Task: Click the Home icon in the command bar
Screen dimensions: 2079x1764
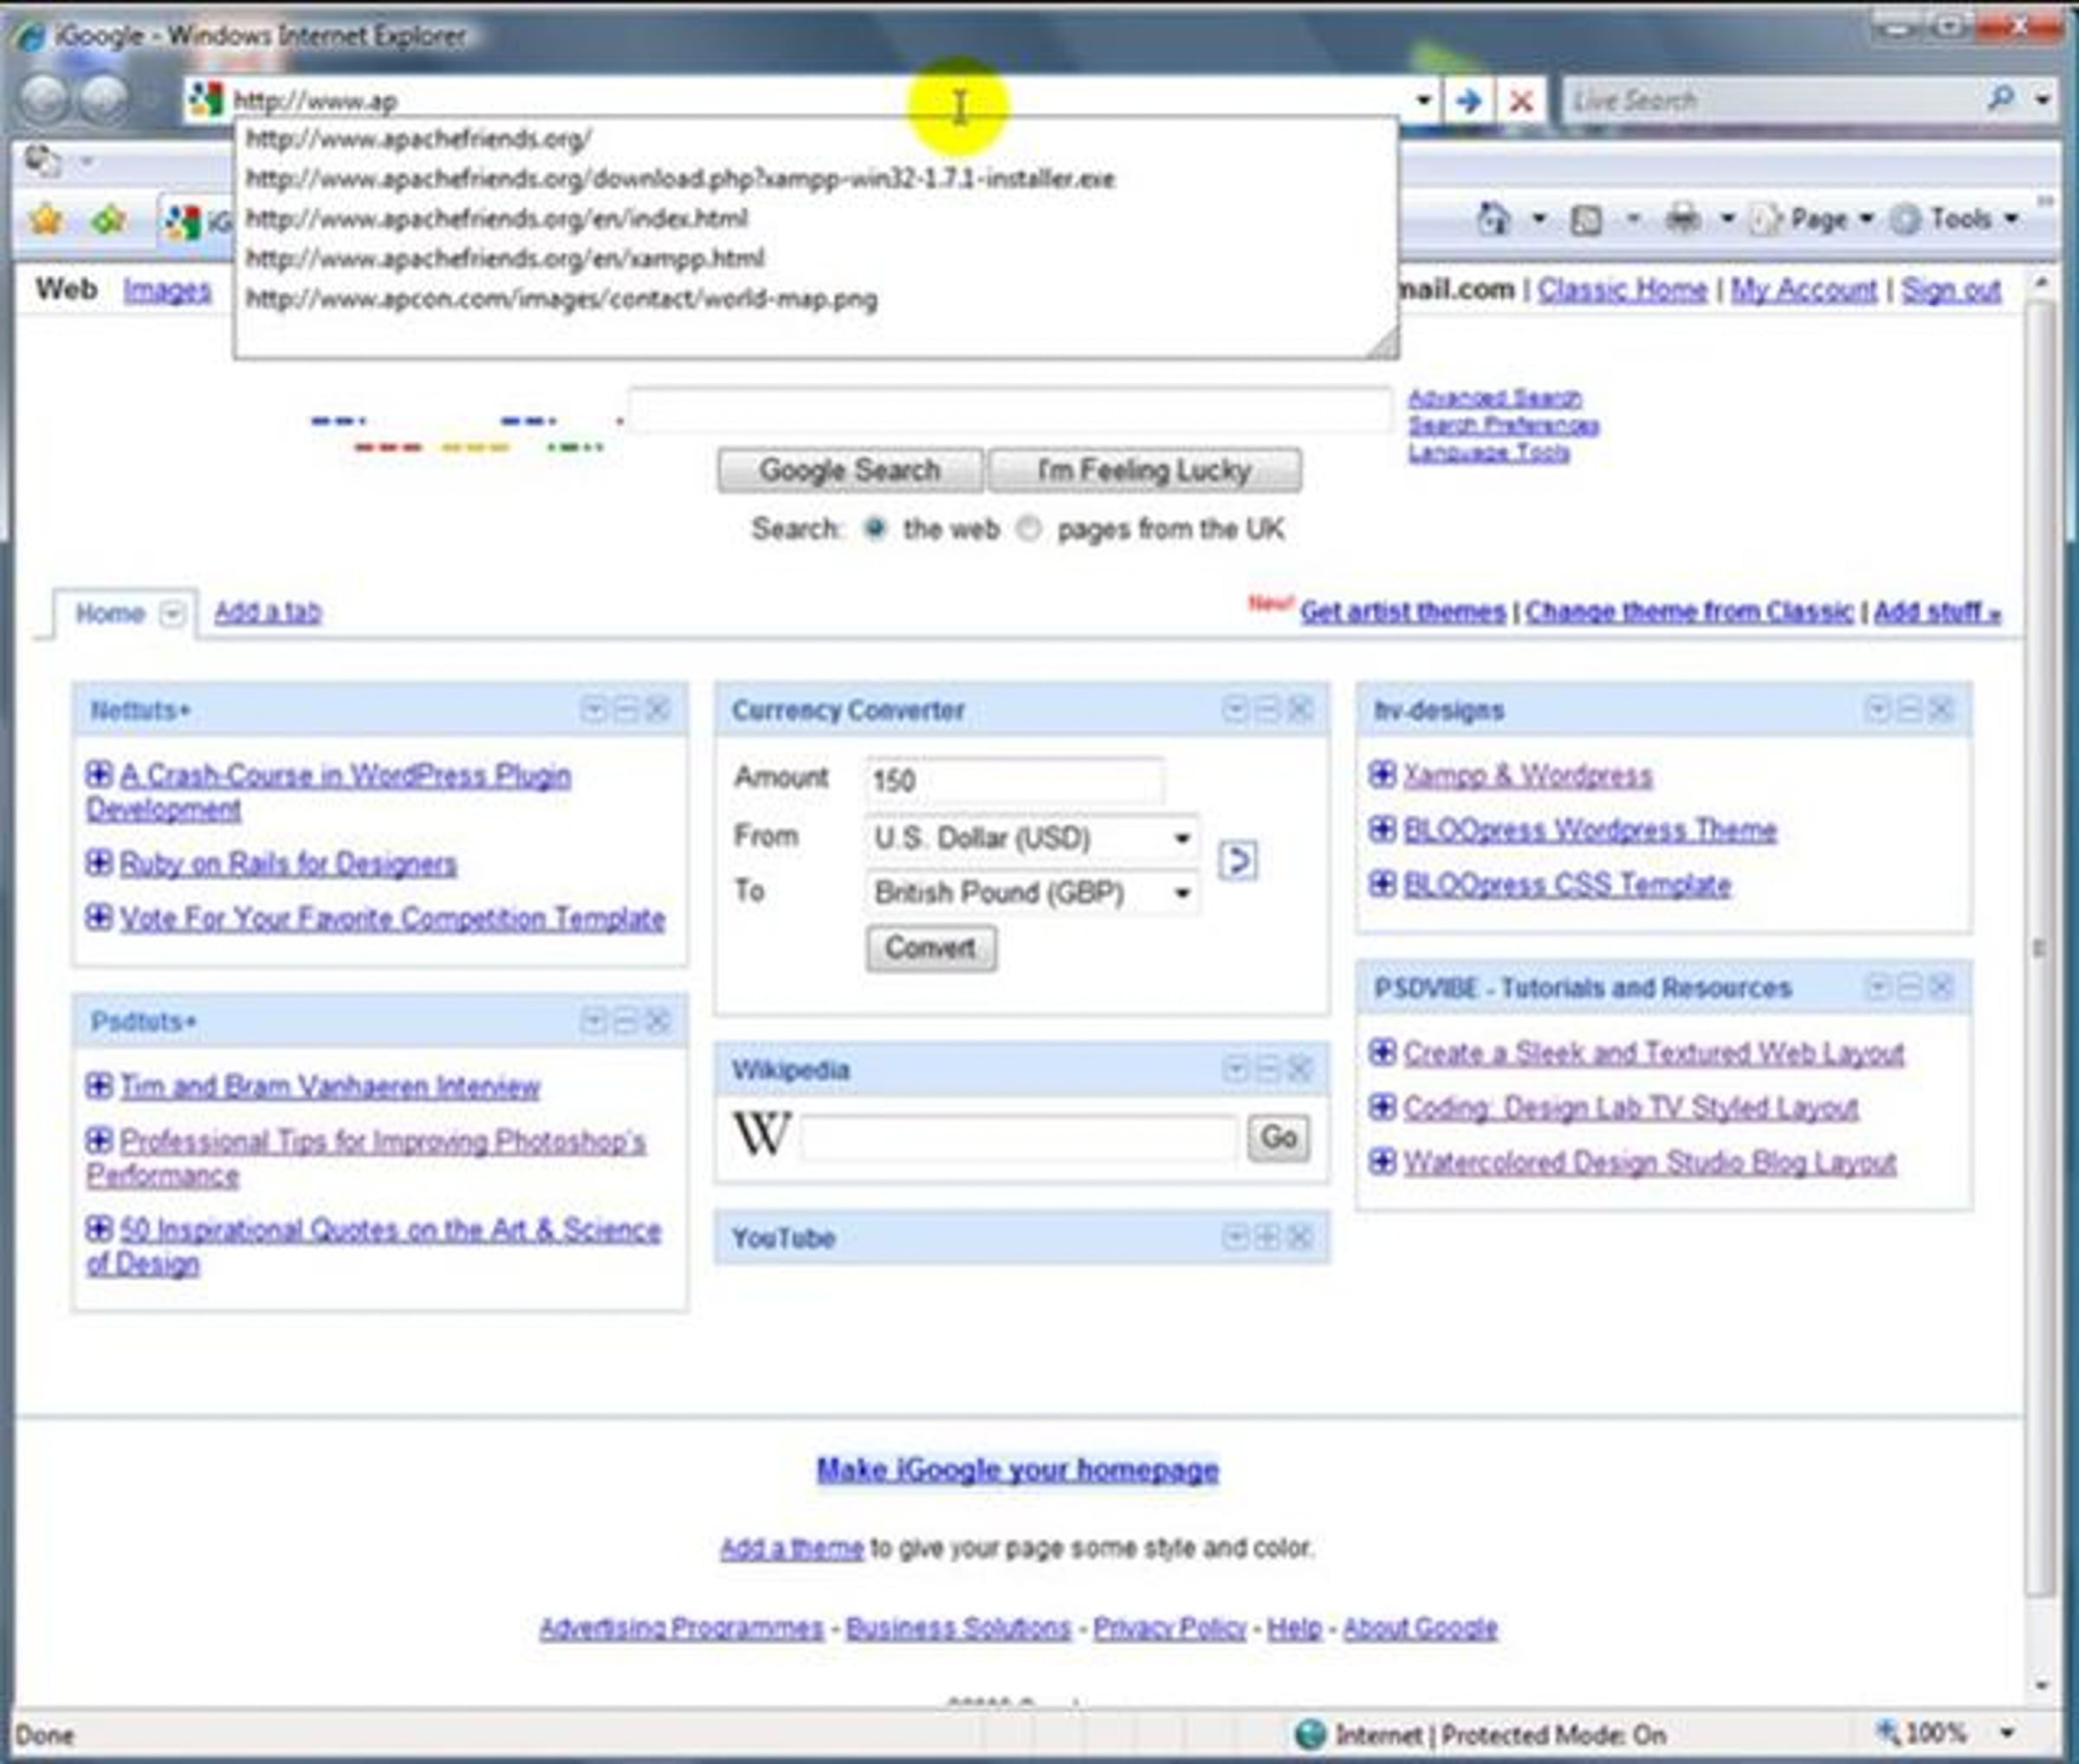Action: click(1495, 219)
